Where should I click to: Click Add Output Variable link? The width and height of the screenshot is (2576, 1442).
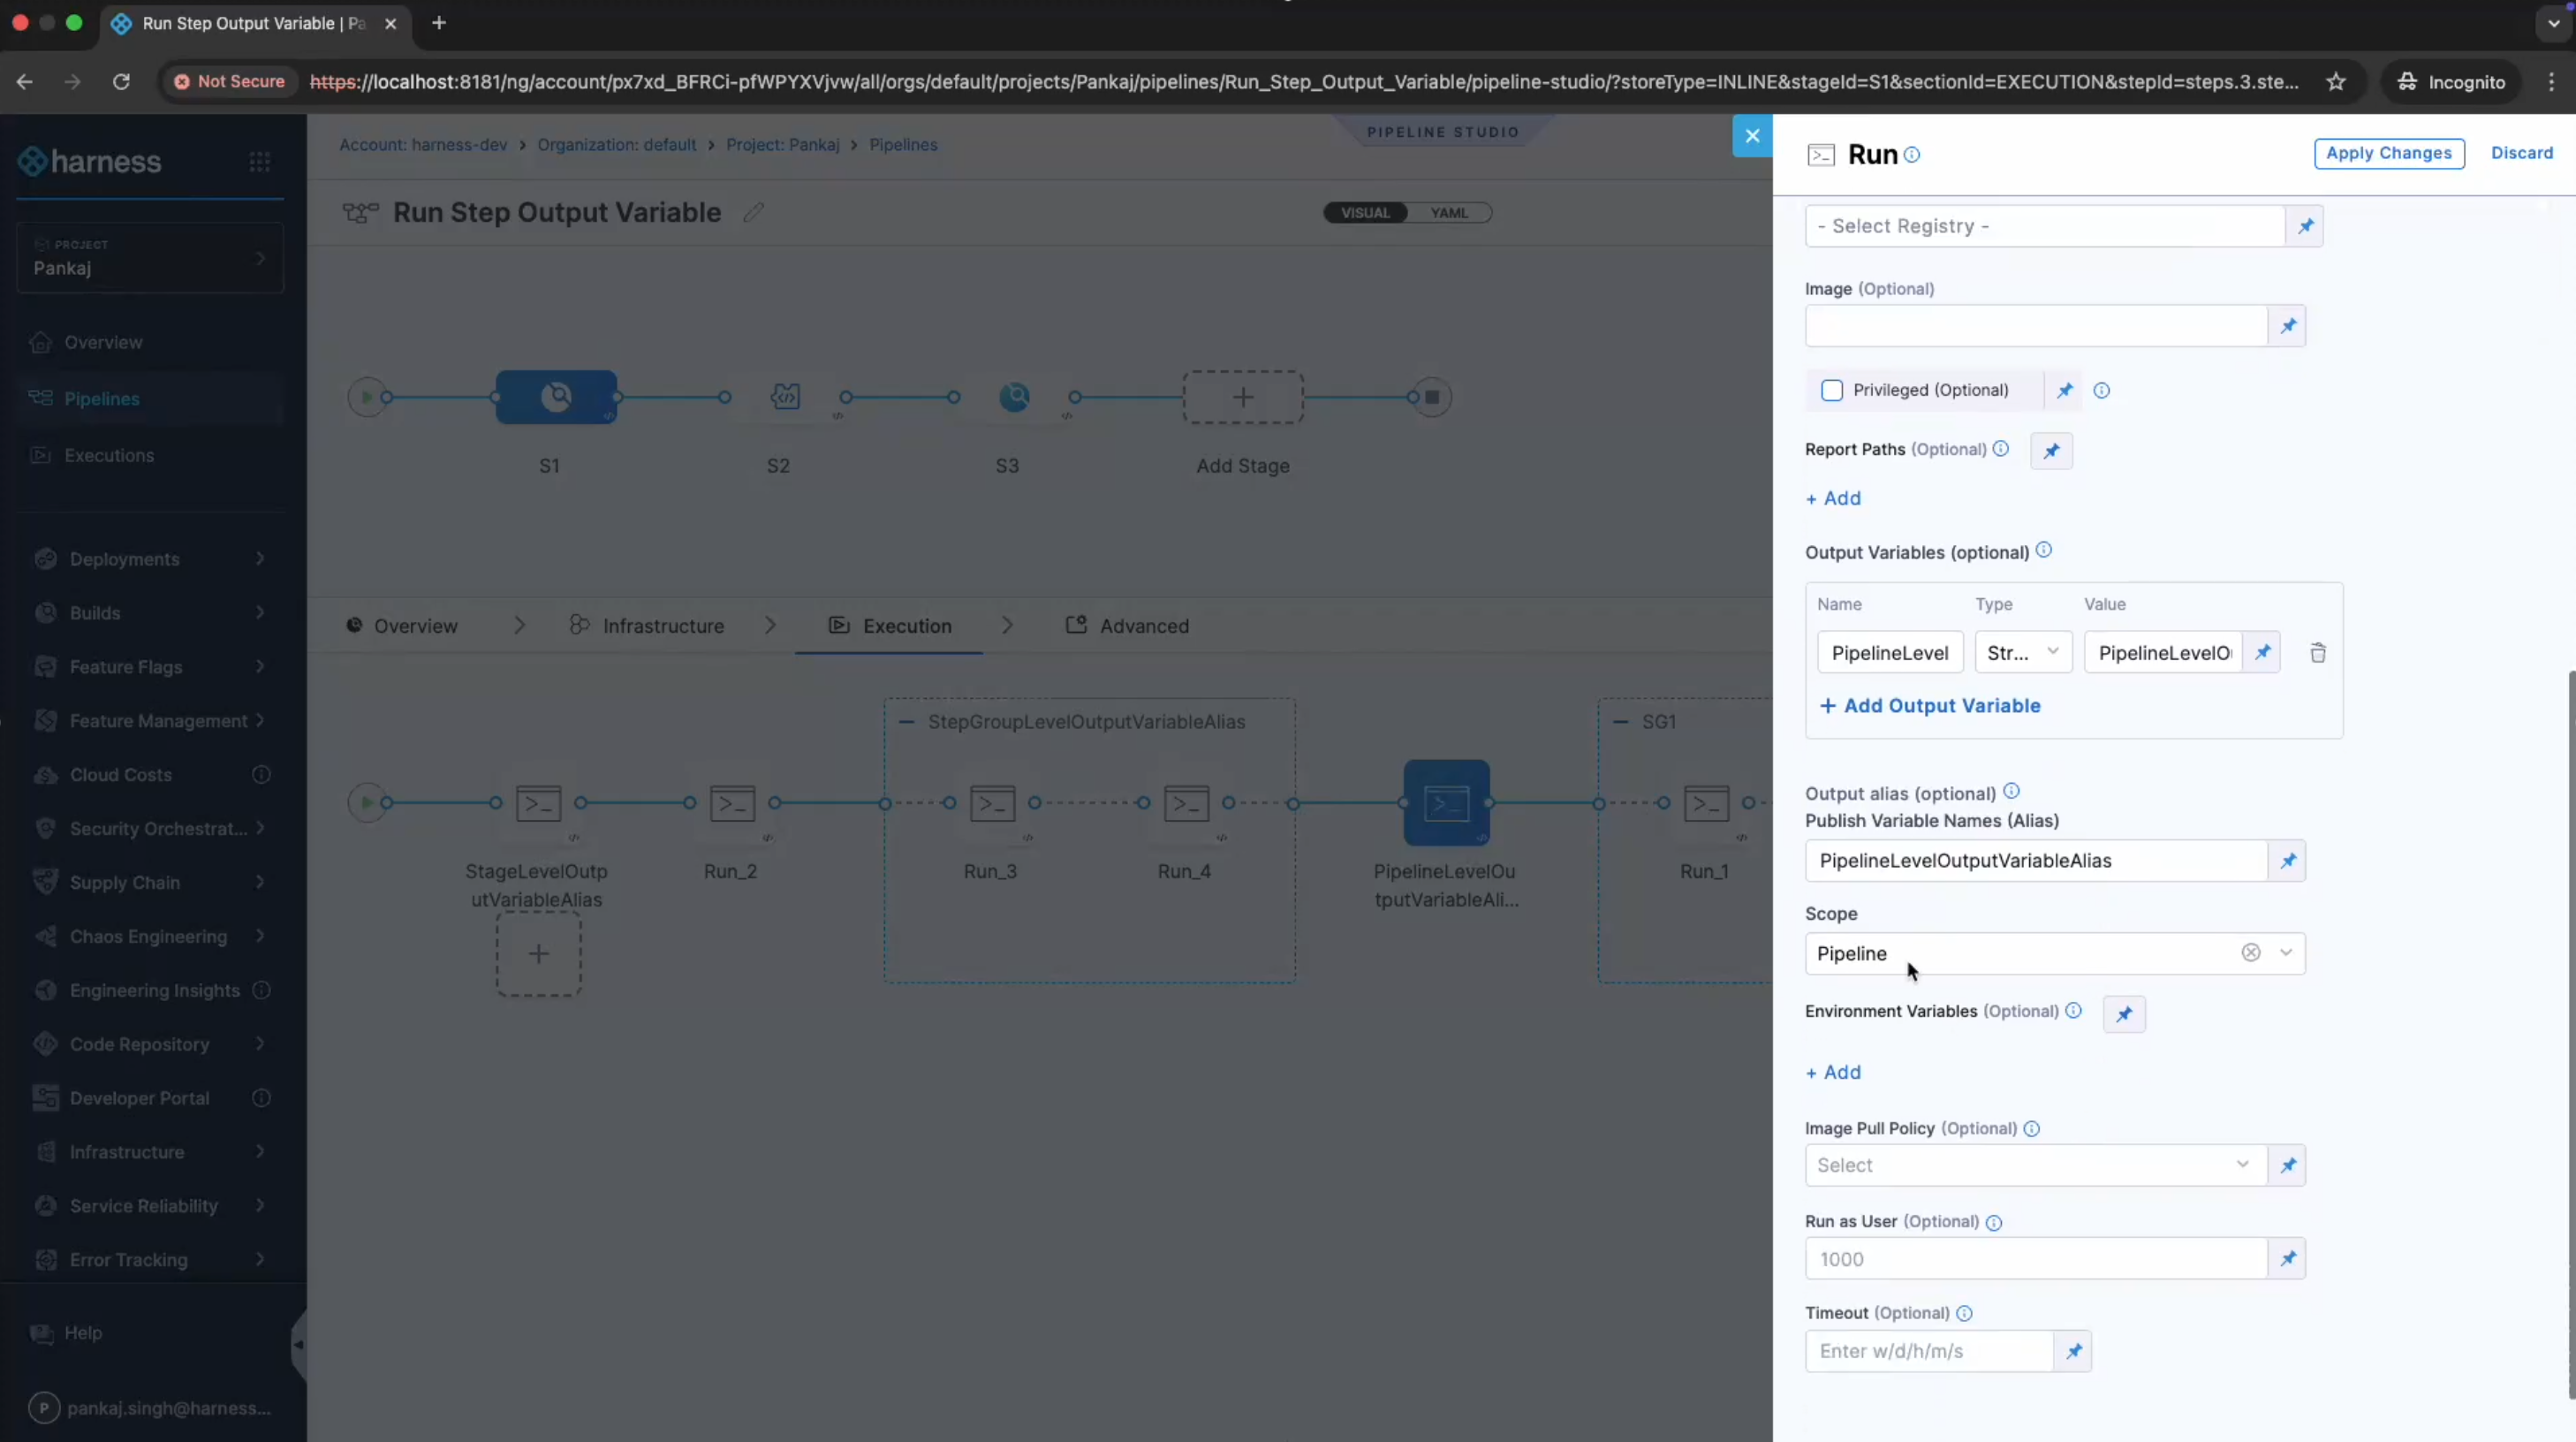tap(1931, 705)
